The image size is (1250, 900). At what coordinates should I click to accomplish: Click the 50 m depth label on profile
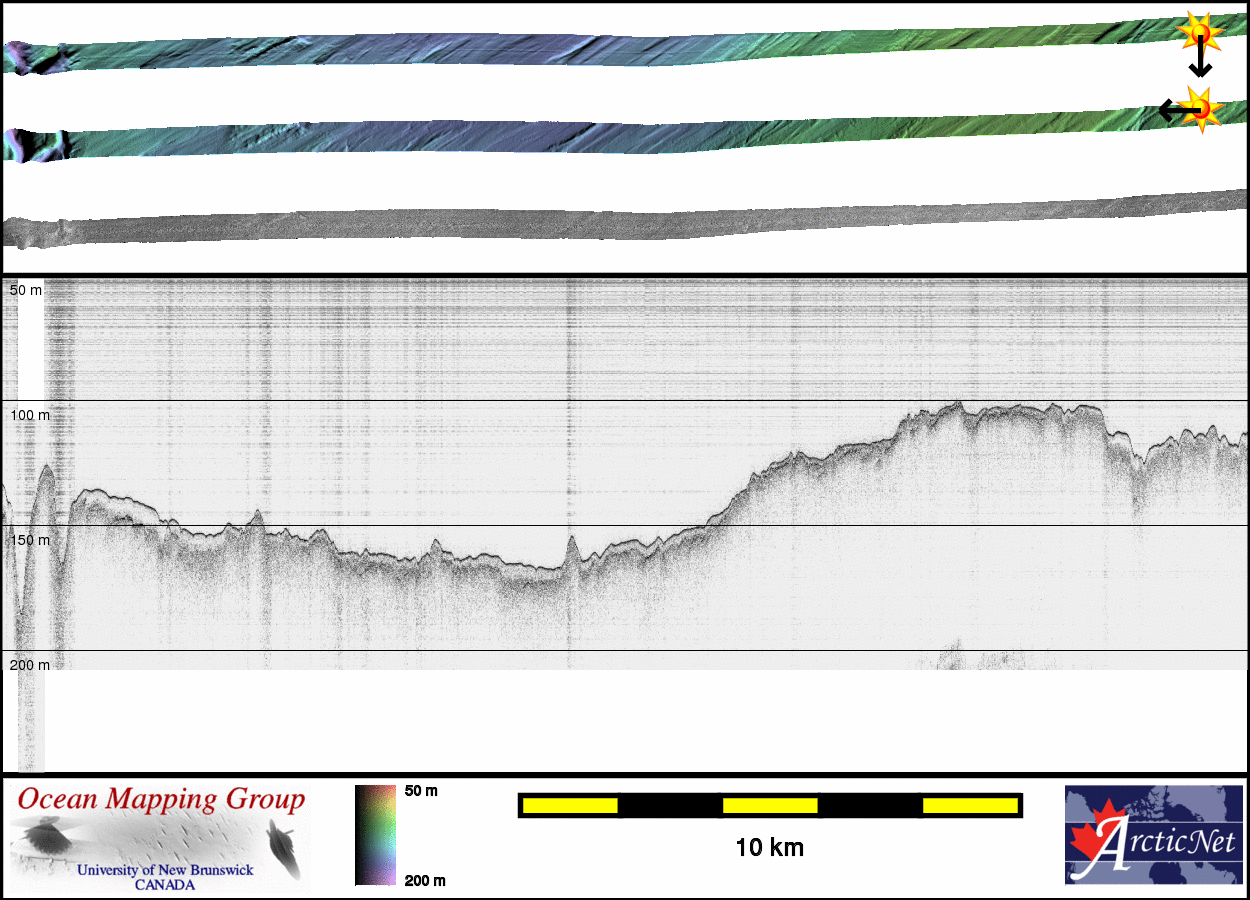pyautogui.click(x=26, y=290)
